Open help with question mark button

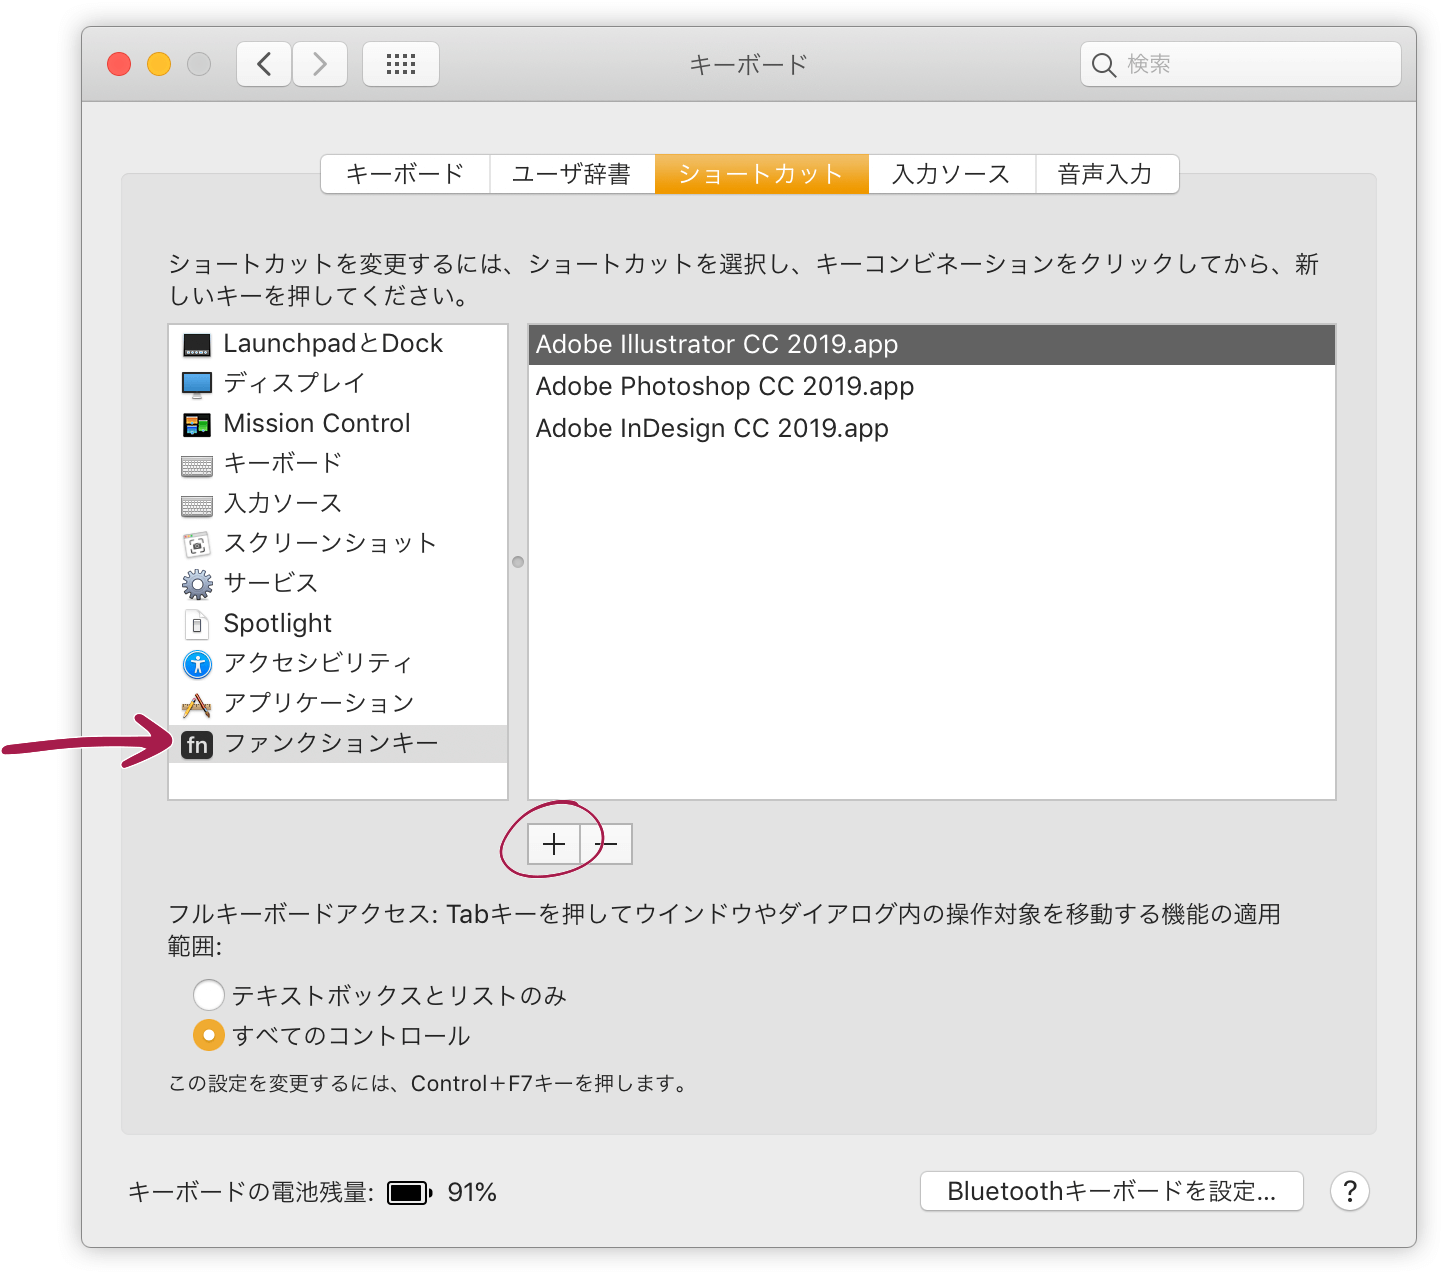(x=1350, y=1191)
